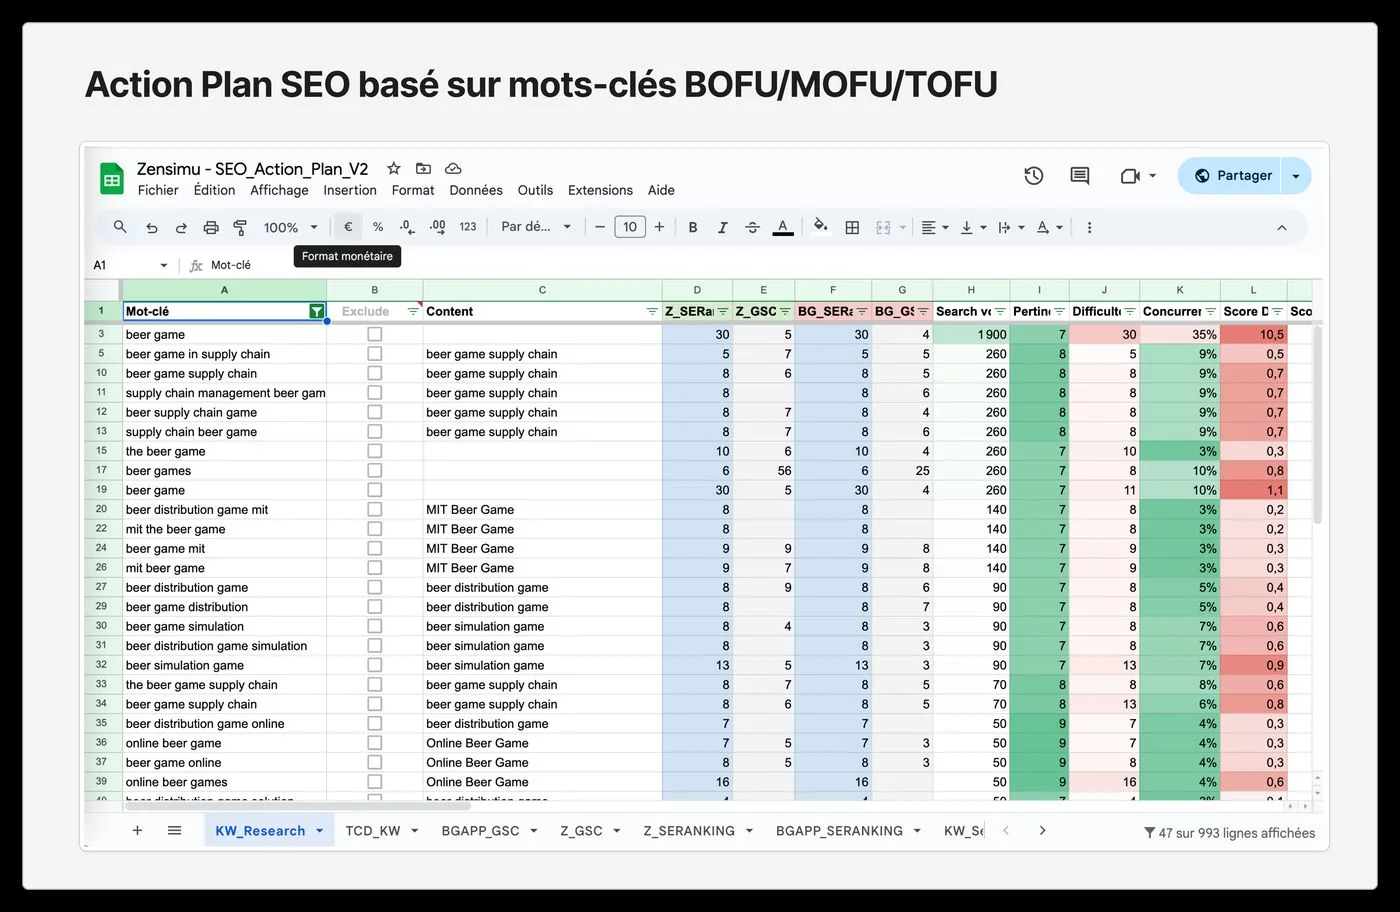
Task: Undo the last action
Action: click(152, 228)
